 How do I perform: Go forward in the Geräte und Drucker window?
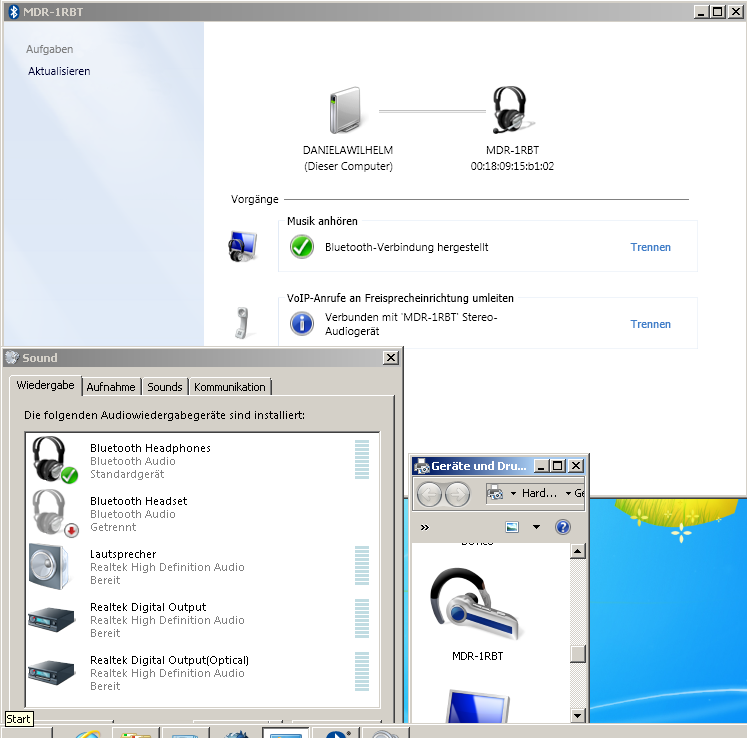coord(457,494)
